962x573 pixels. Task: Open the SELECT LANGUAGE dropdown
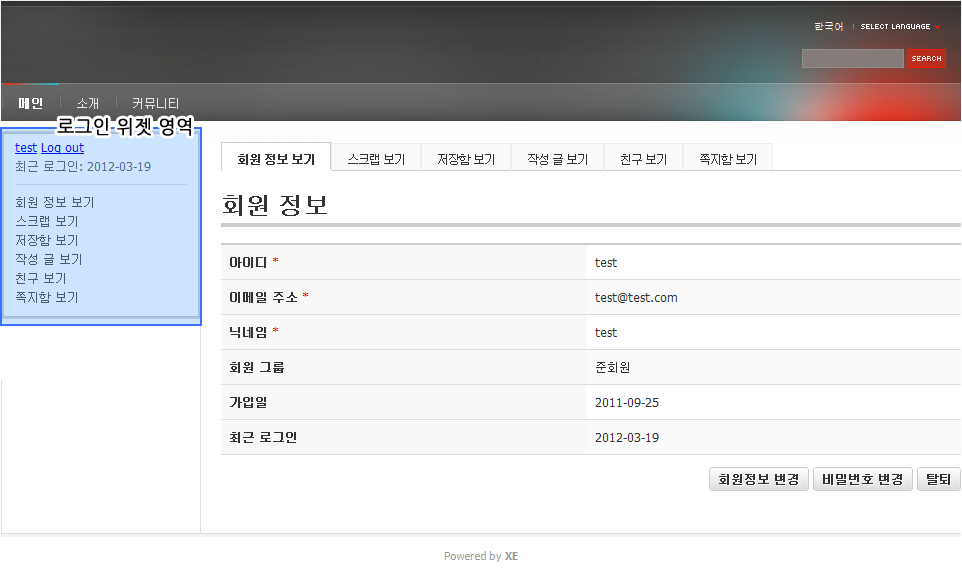[x=899, y=27]
